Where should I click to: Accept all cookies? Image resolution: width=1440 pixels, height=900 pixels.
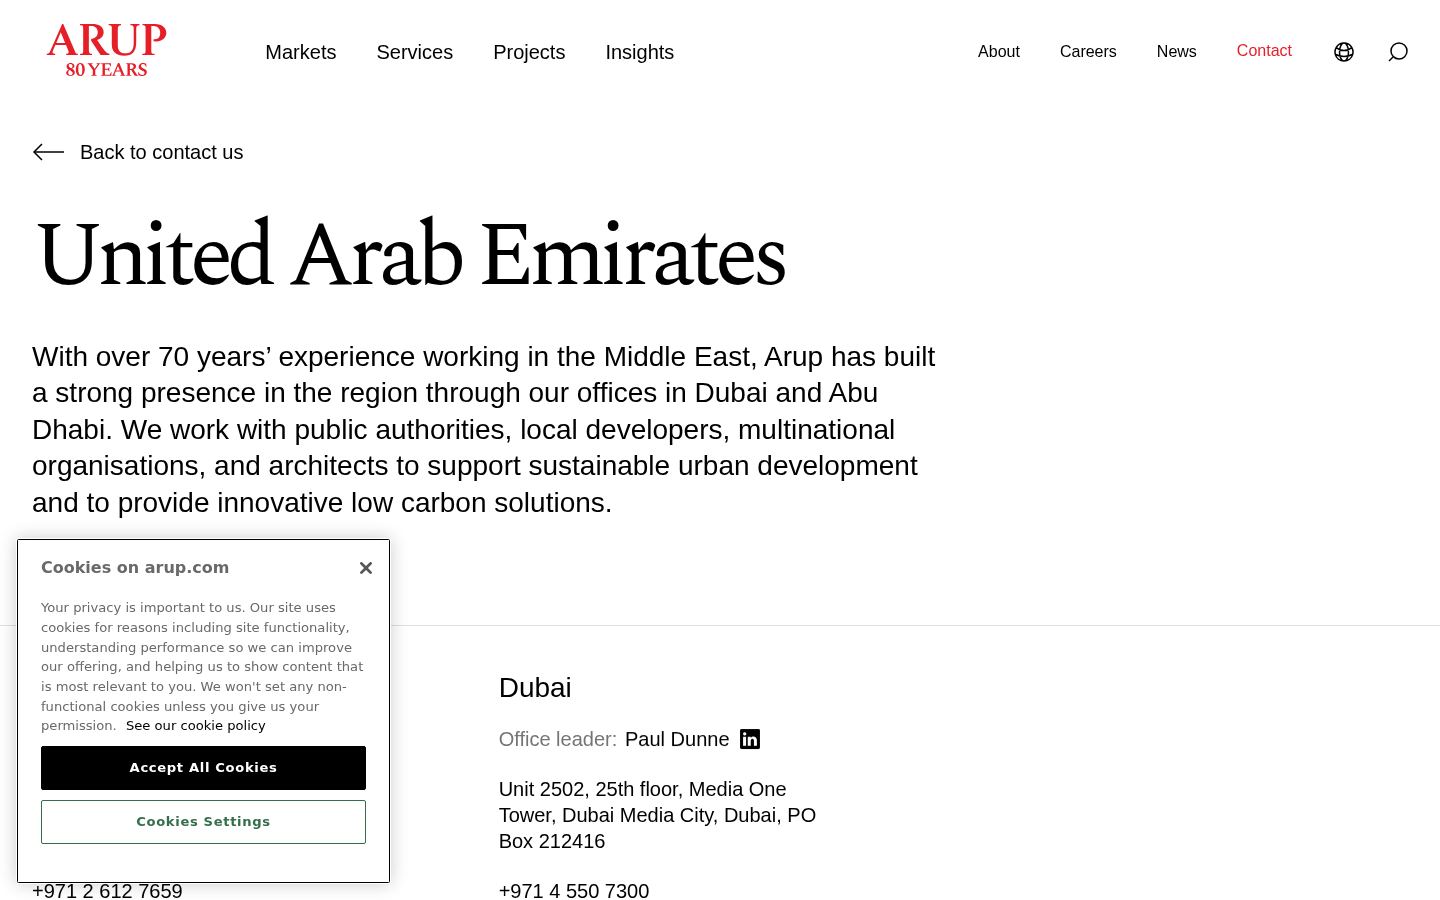203,768
